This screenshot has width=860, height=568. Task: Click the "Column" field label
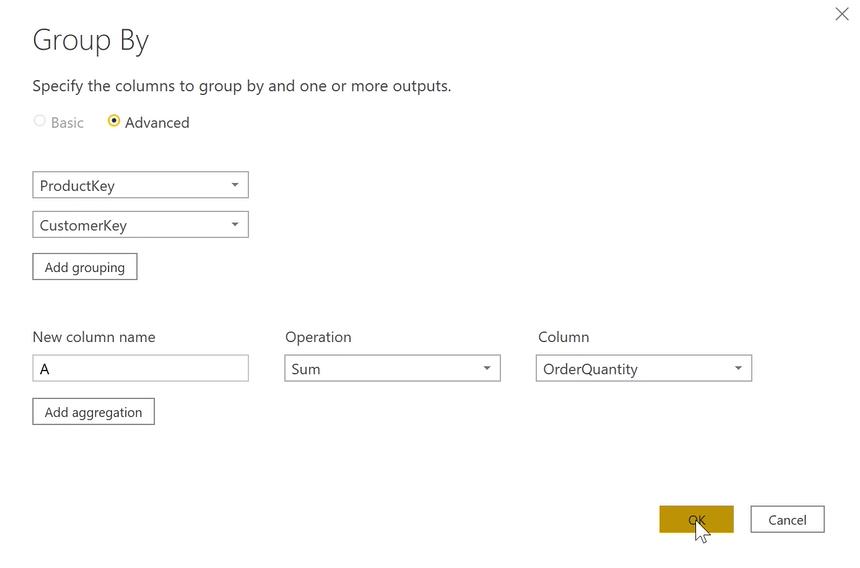point(564,337)
